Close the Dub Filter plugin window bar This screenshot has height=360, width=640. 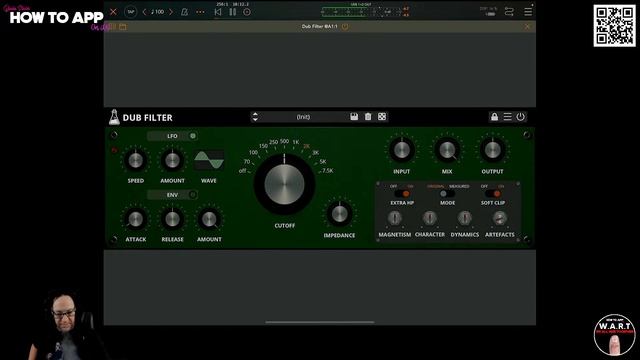click(527, 27)
